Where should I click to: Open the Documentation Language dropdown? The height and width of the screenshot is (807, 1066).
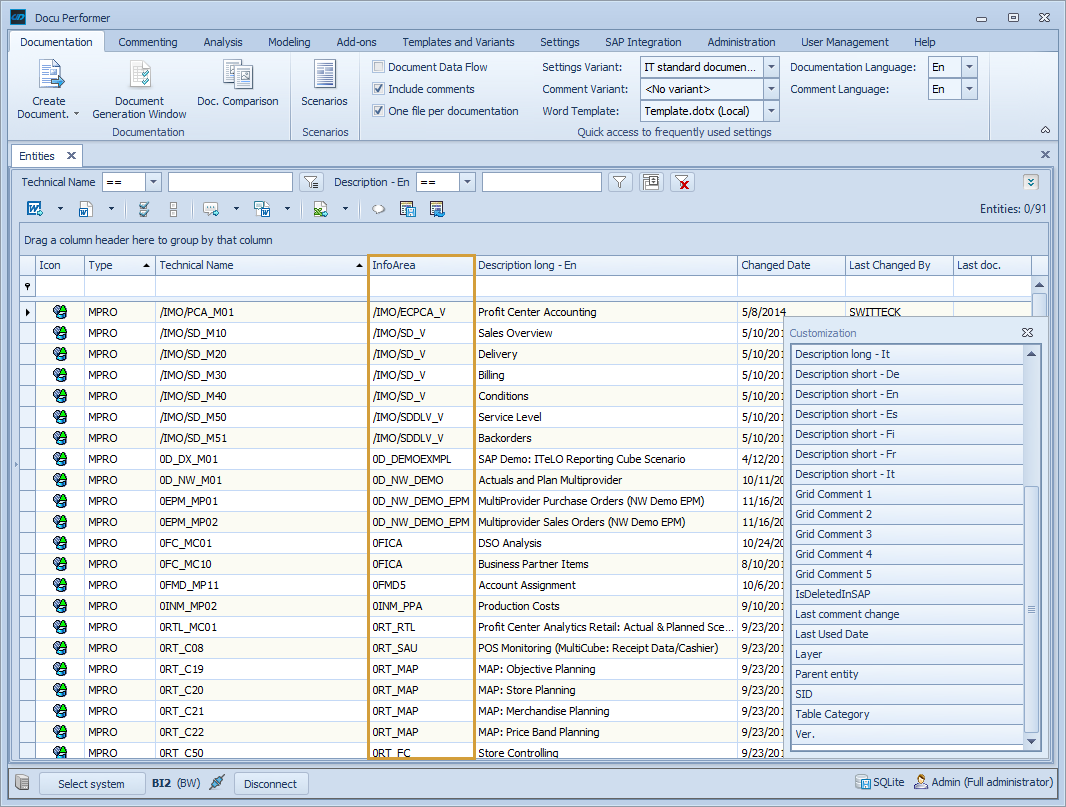pos(969,67)
